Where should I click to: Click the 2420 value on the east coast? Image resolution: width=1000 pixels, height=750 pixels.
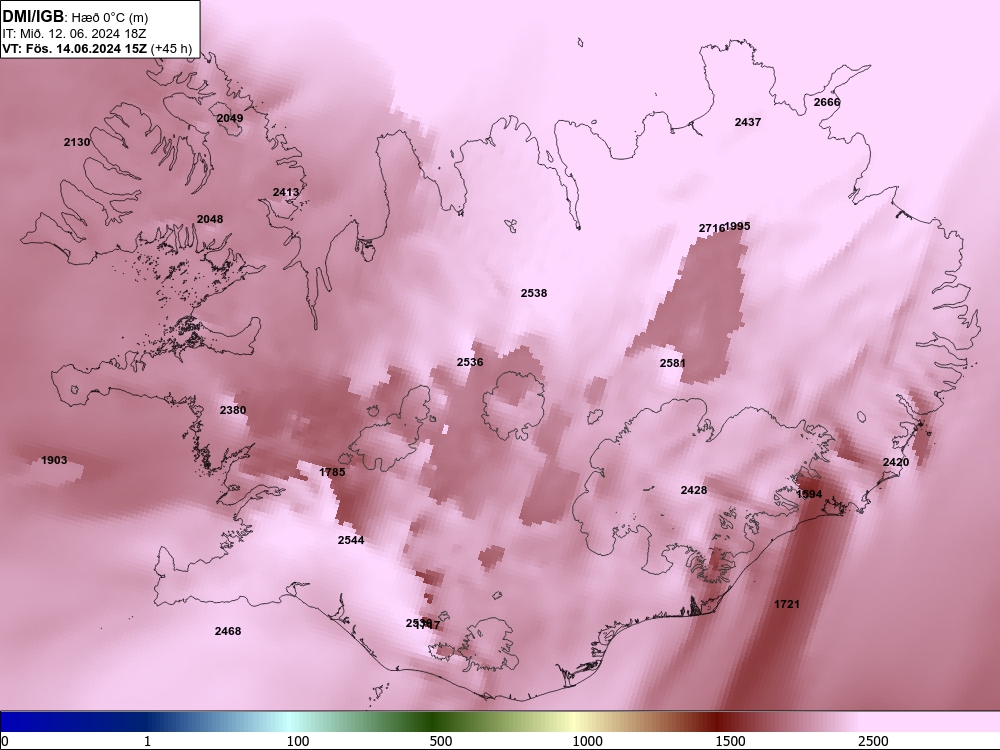(x=896, y=462)
